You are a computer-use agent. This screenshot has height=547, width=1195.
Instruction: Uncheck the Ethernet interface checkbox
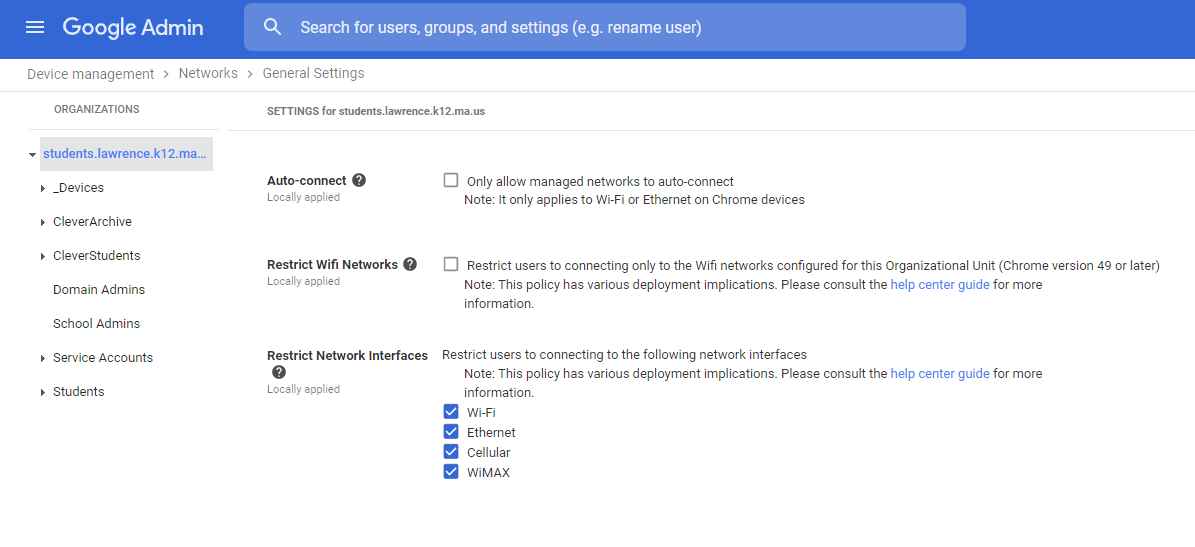[451, 432]
